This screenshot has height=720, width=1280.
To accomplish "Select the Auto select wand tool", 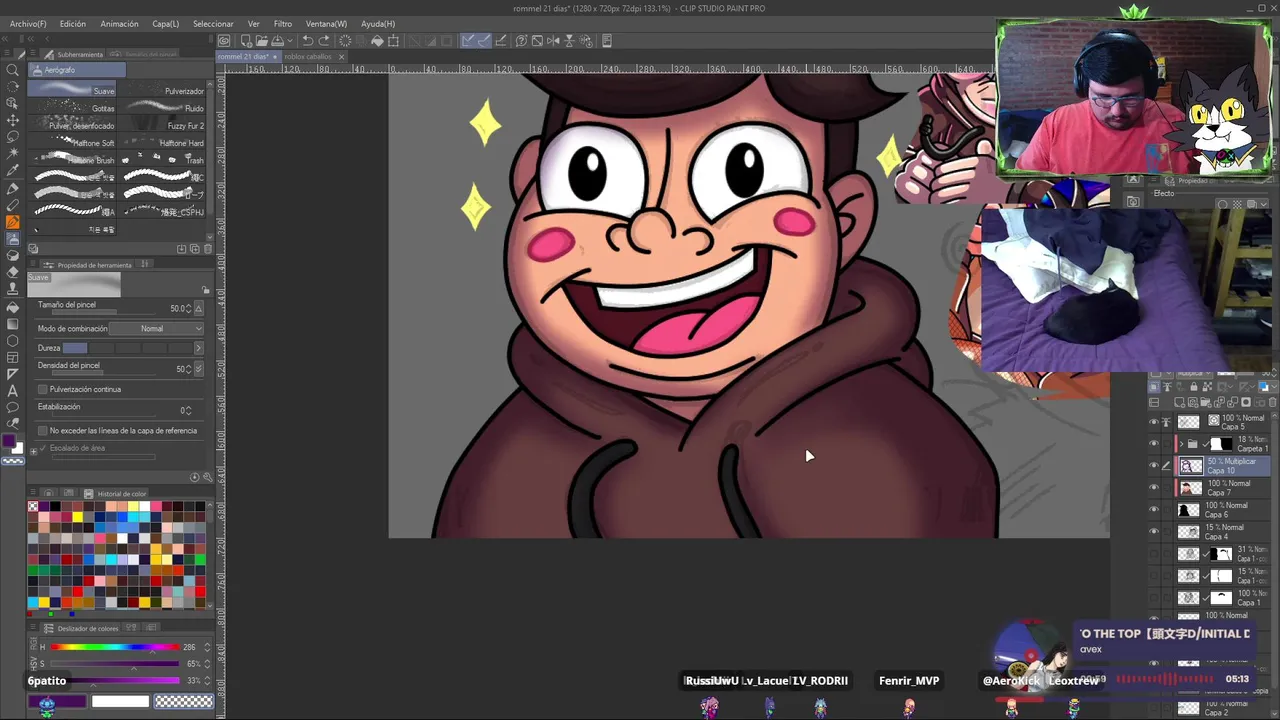I will point(13,154).
